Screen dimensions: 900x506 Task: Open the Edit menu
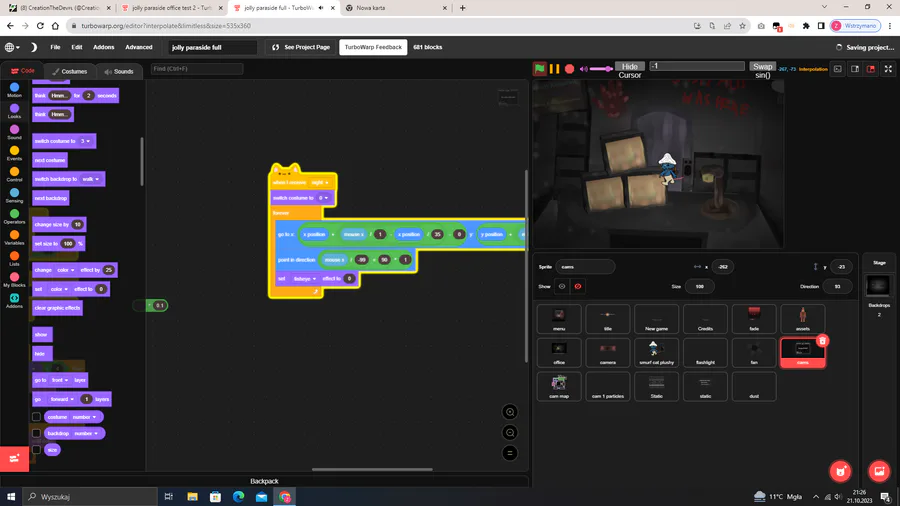click(x=77, y=47)
